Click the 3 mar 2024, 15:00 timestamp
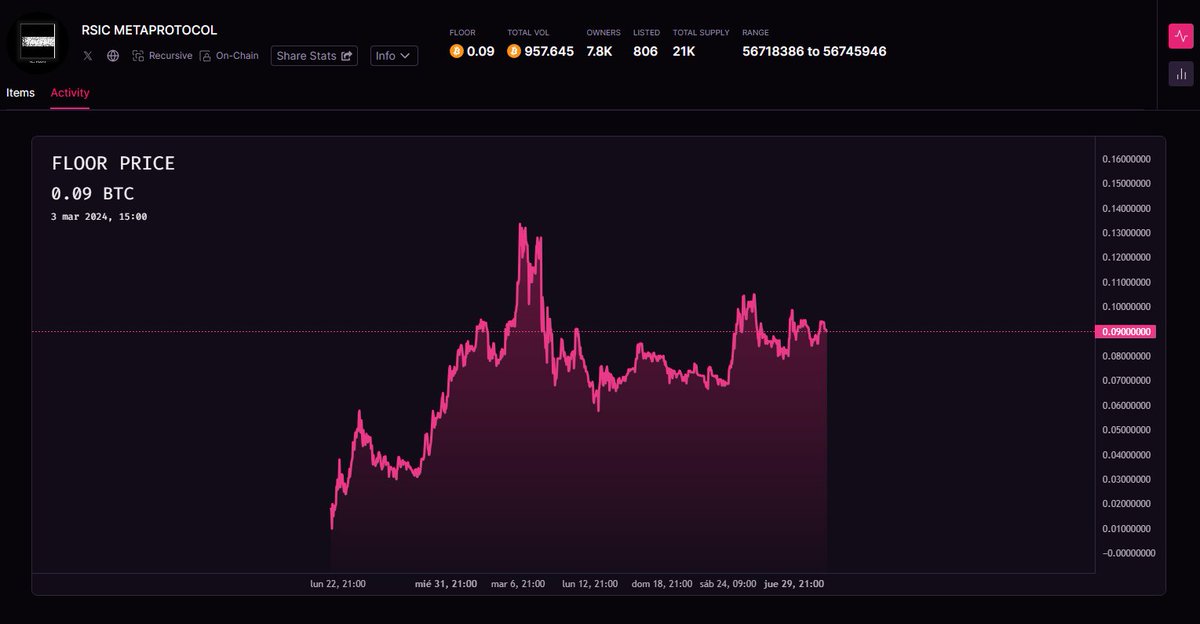This screenshot has height=624, width=1200. click(x=99, y=216)
